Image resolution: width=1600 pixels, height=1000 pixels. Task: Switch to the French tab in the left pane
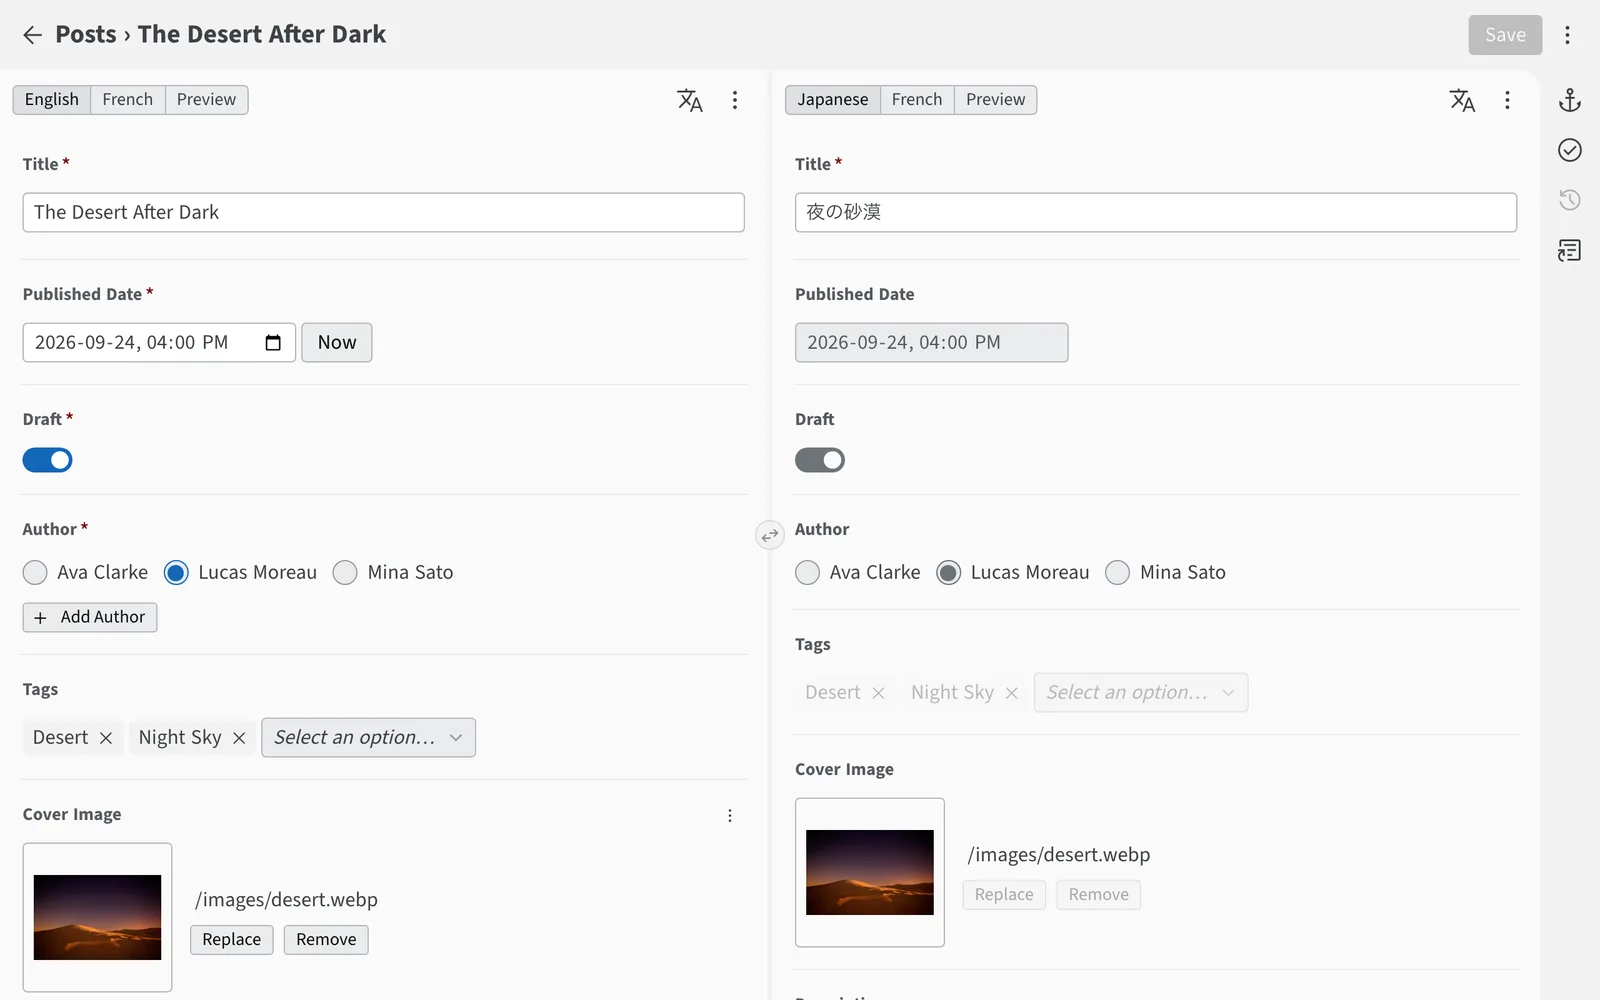point(128,100)
